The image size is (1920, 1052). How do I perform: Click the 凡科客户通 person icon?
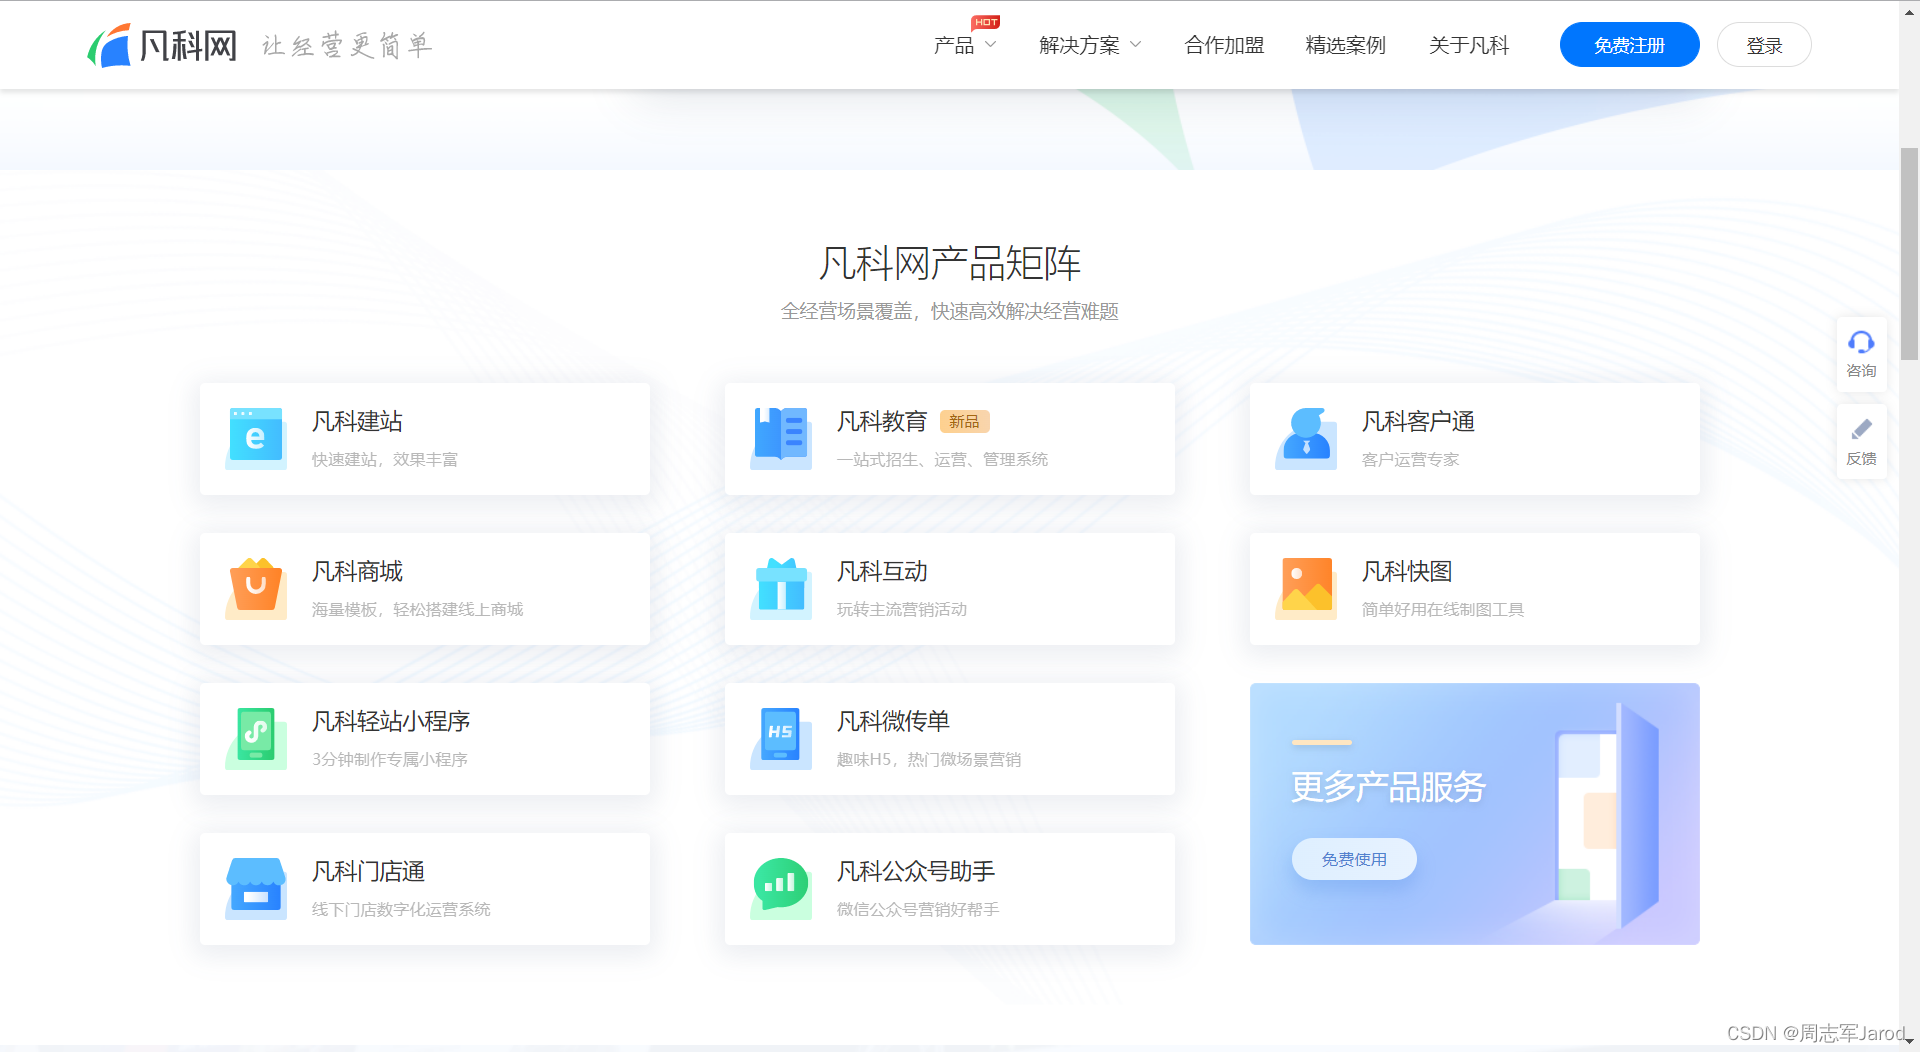click(1306, 437)
